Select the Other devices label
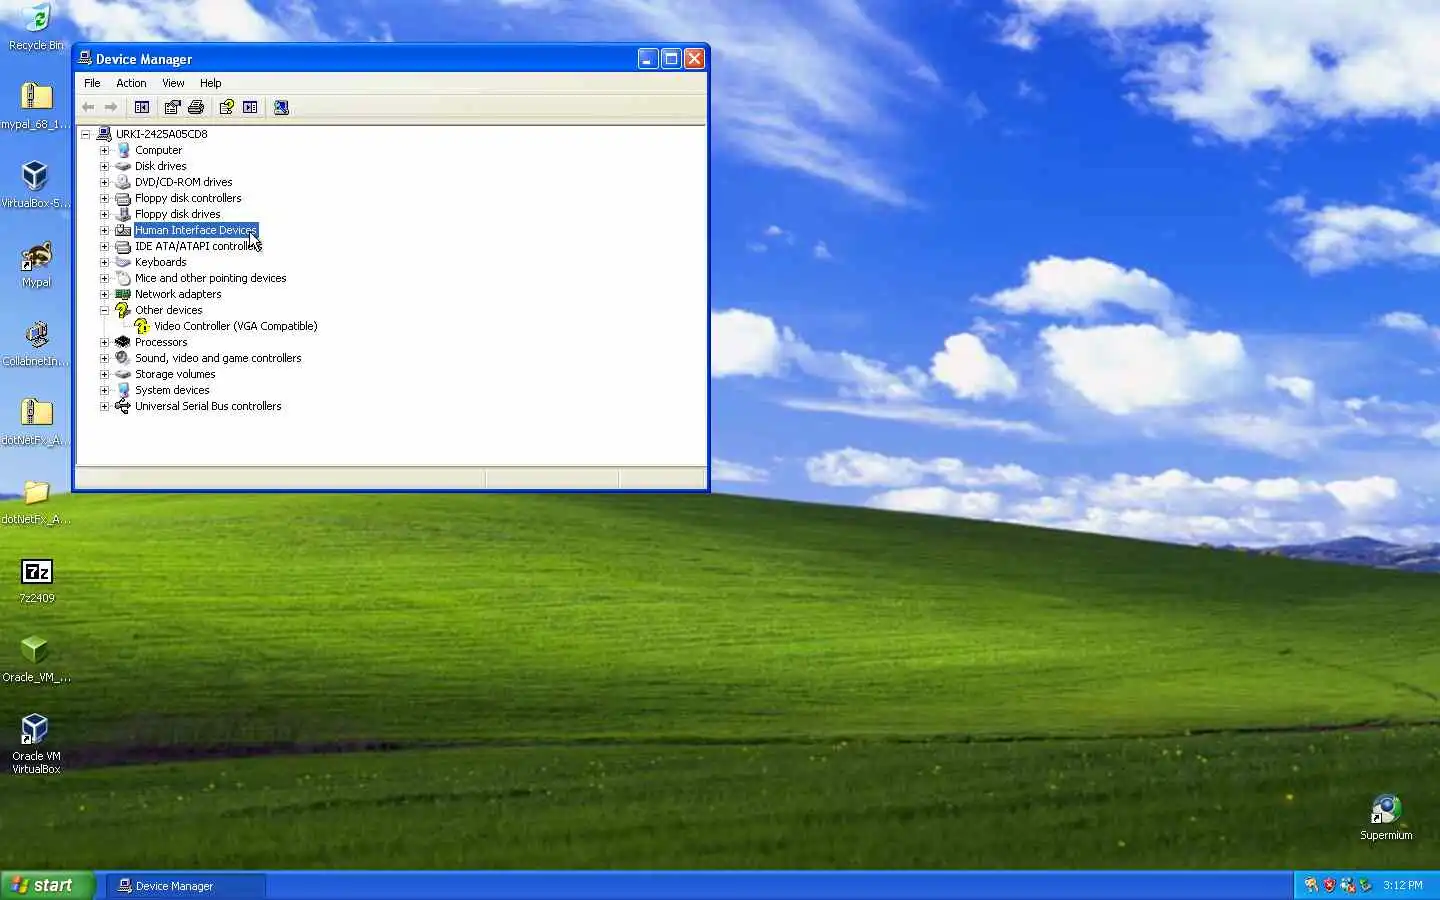The width and height of the screenshot is (1440, 900). pyautogui.click(x=169, y=310)
